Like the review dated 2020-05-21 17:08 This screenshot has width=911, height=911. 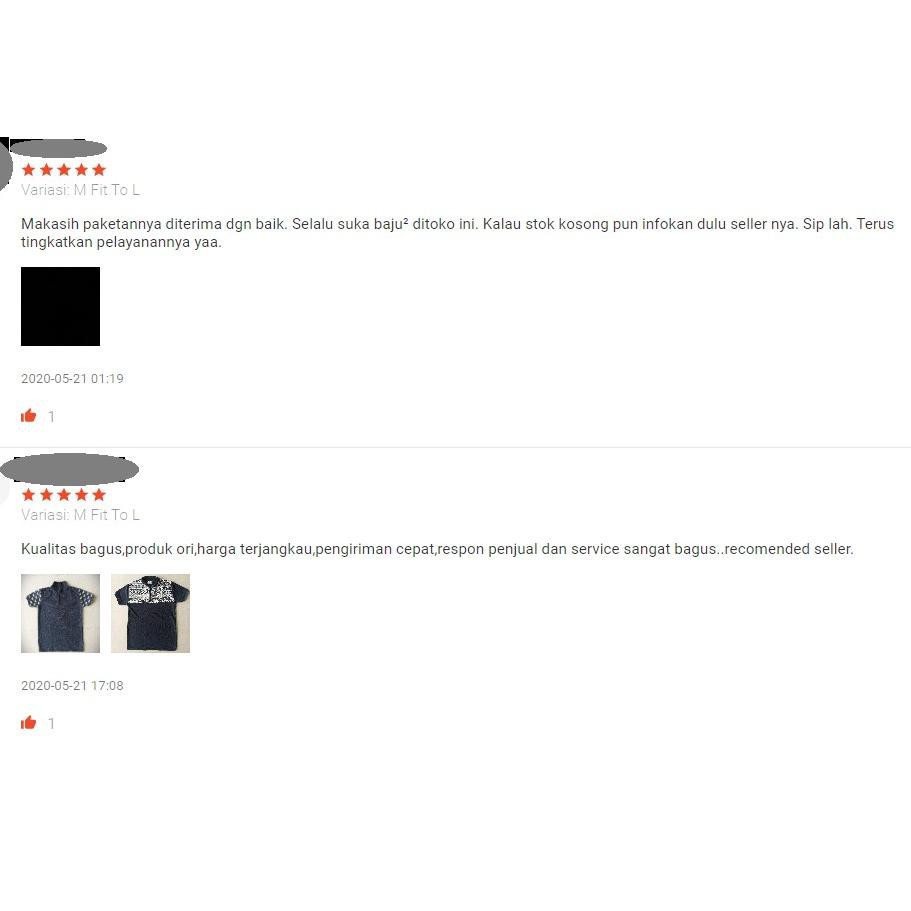click(x=28, y=722)
